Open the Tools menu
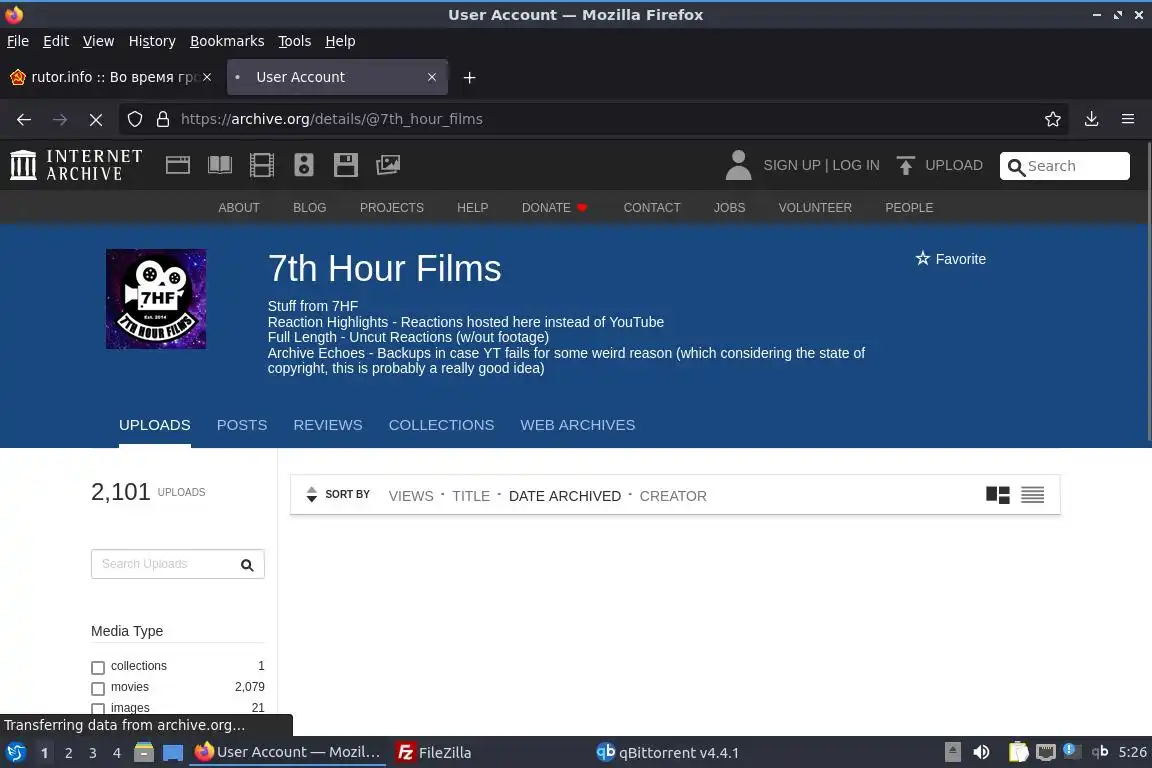The image size is (1152, 768). coord(295,41)
